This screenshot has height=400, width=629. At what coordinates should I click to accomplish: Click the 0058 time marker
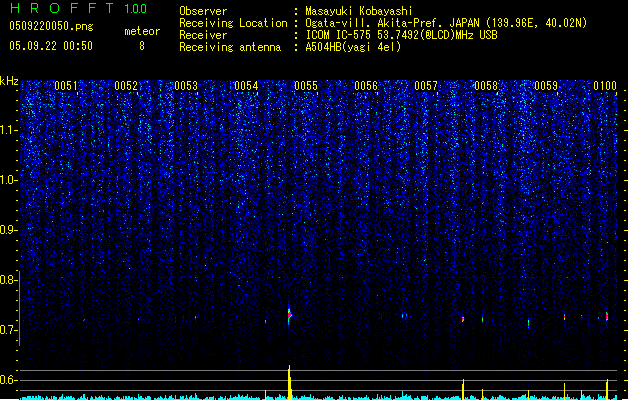click(x=486, y=86)
